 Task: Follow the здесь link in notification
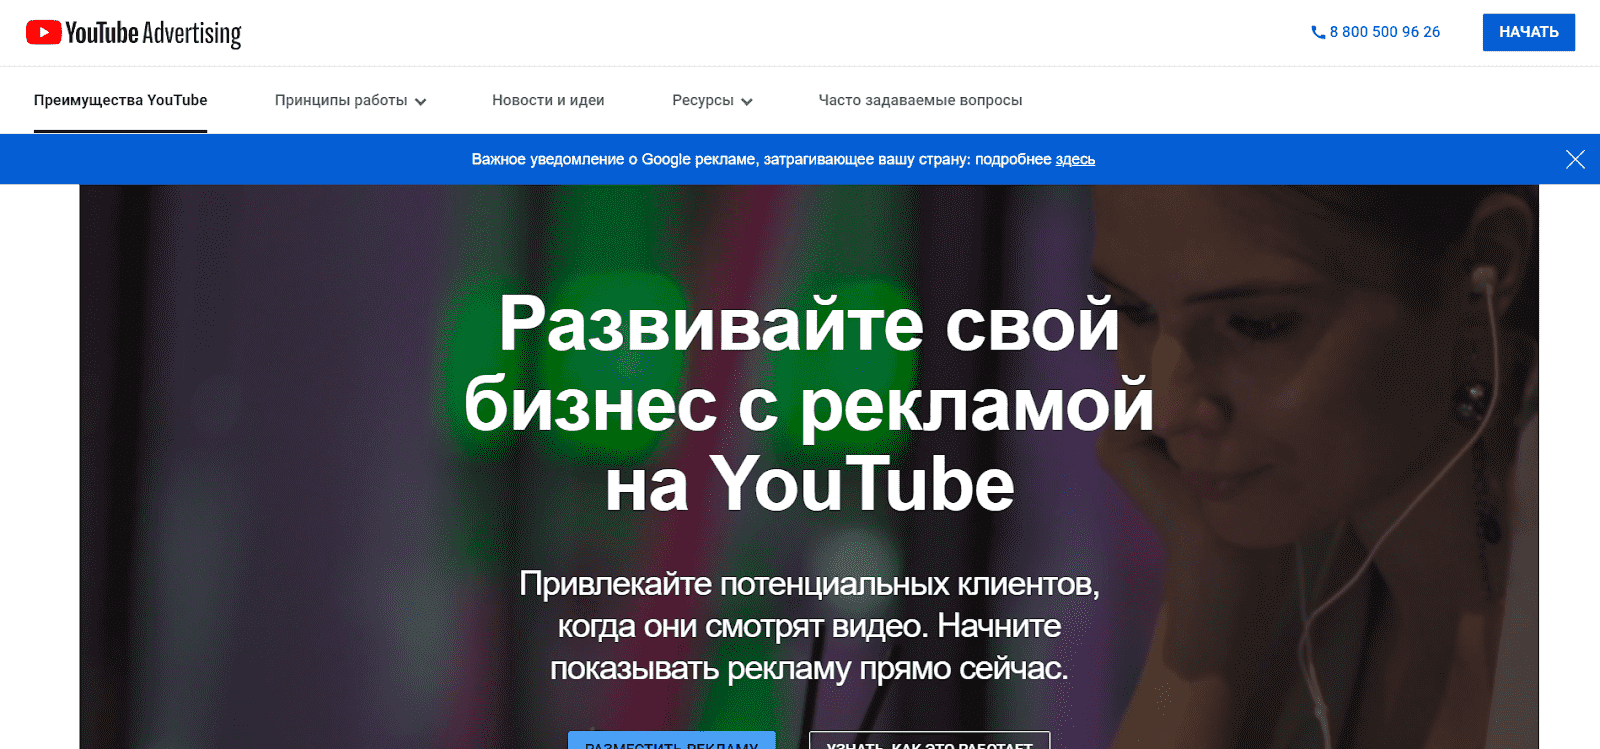[1075, 159]
